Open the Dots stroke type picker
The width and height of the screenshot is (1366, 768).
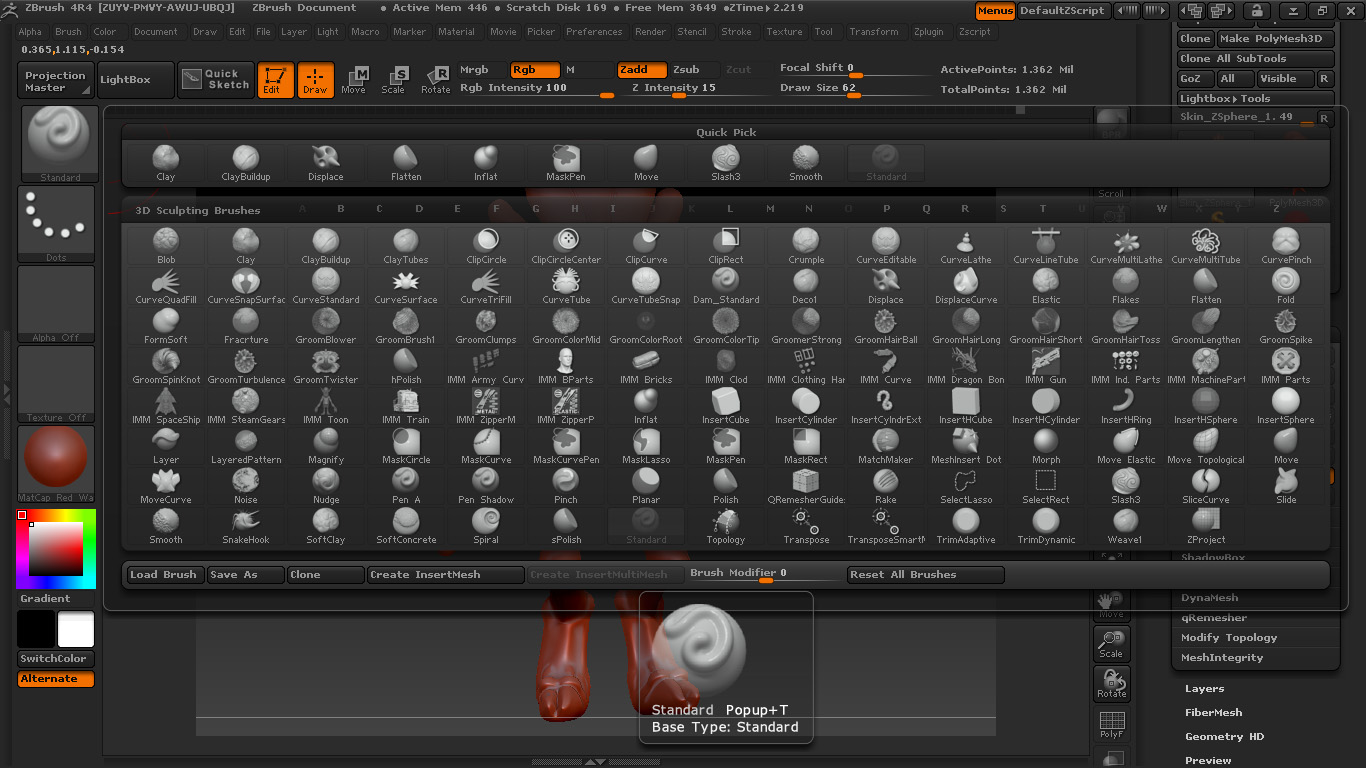(56, 223)
